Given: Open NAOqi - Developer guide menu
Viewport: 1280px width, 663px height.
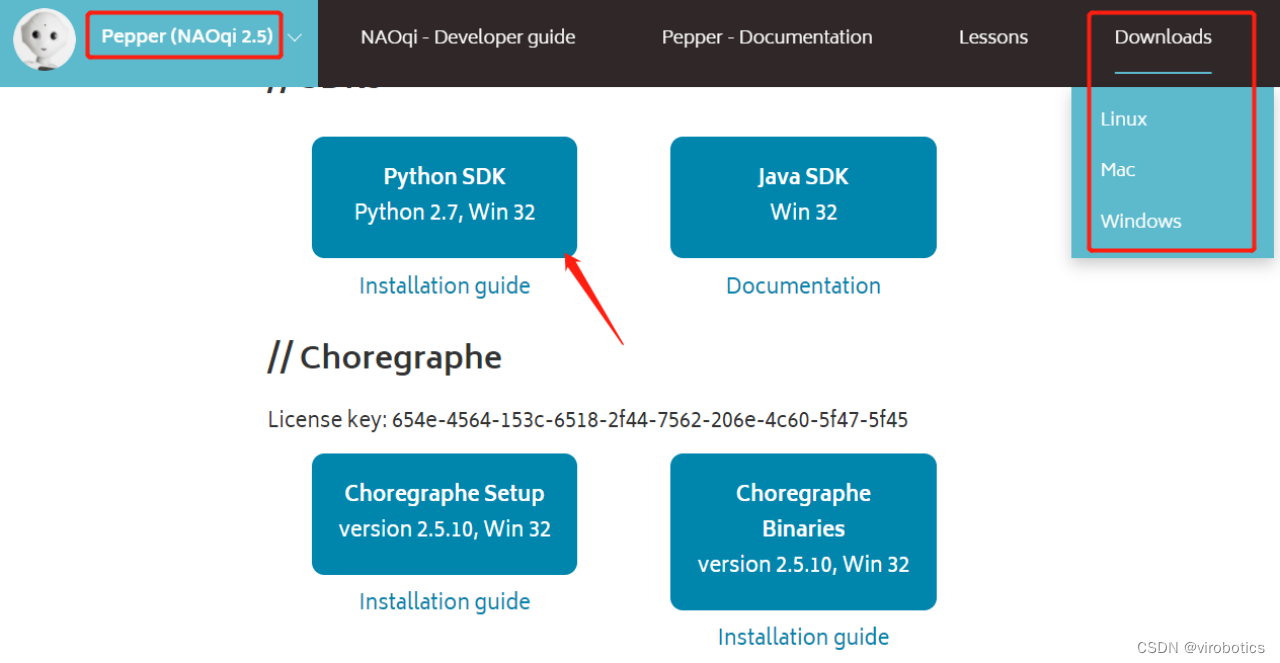Looking at the screenshot, I should pos(468,37).
